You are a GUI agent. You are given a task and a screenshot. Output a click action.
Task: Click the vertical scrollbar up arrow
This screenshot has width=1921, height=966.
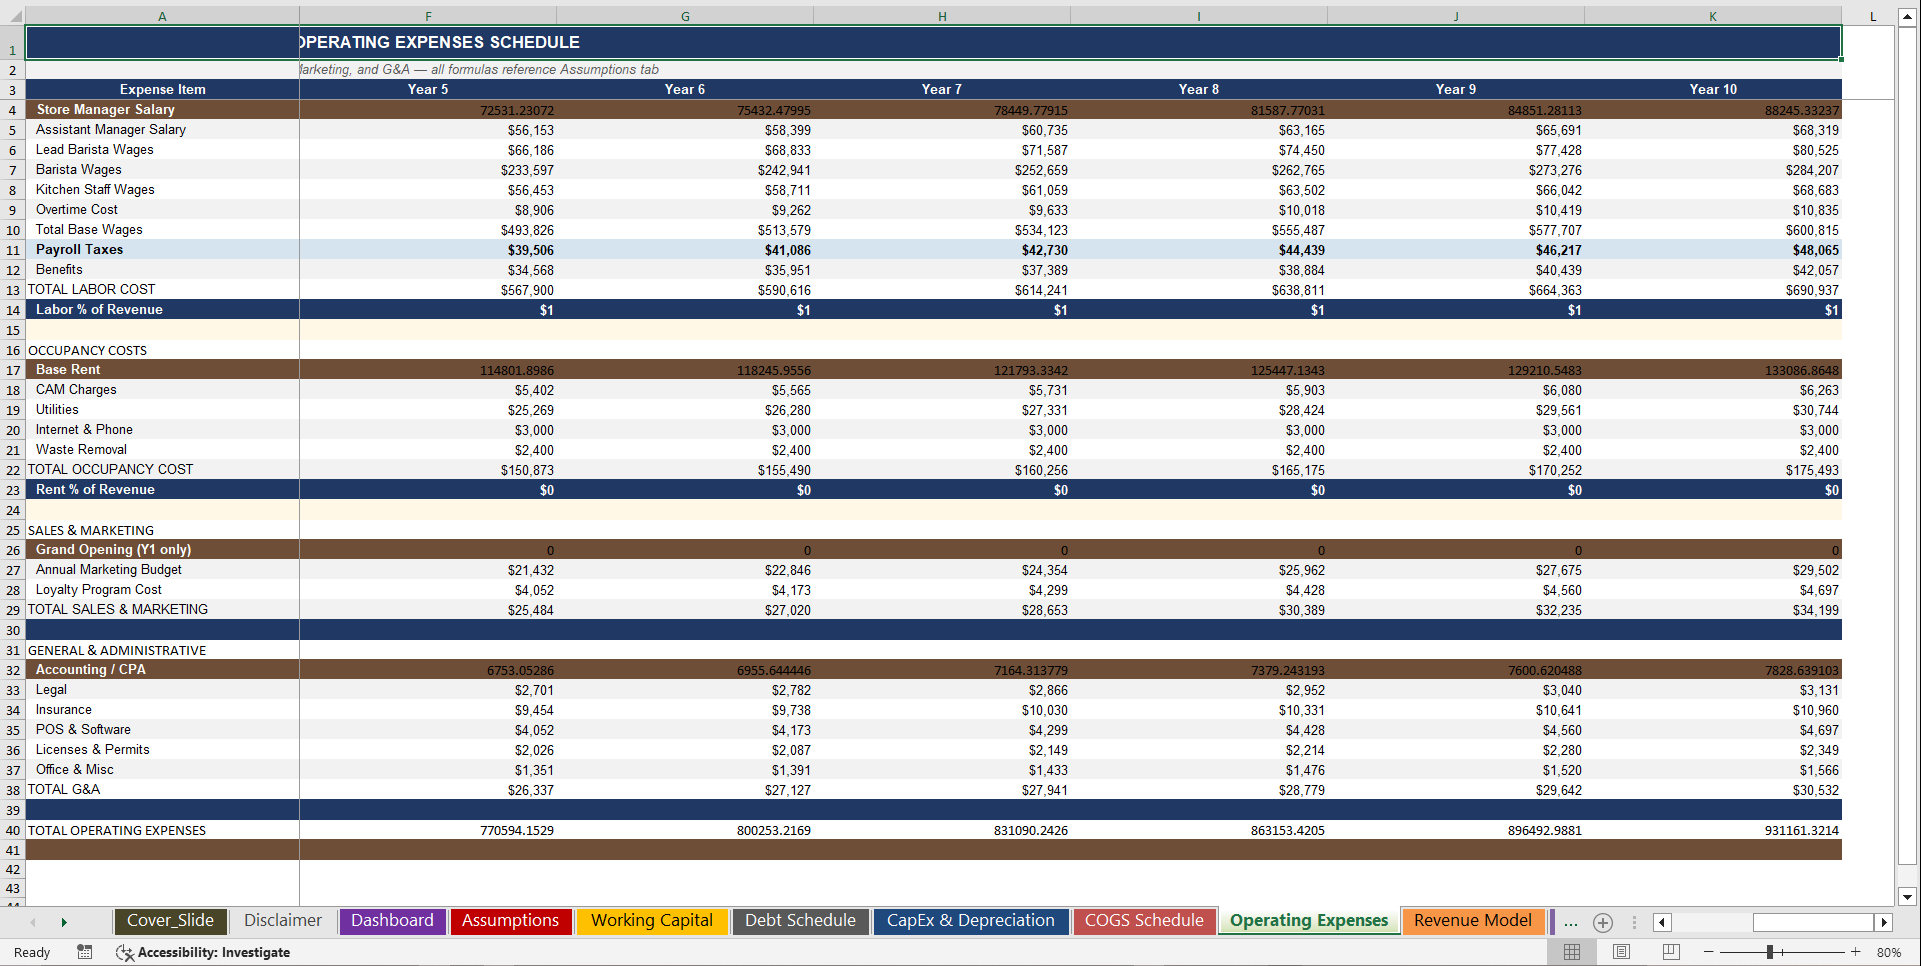click(1906, 17)
